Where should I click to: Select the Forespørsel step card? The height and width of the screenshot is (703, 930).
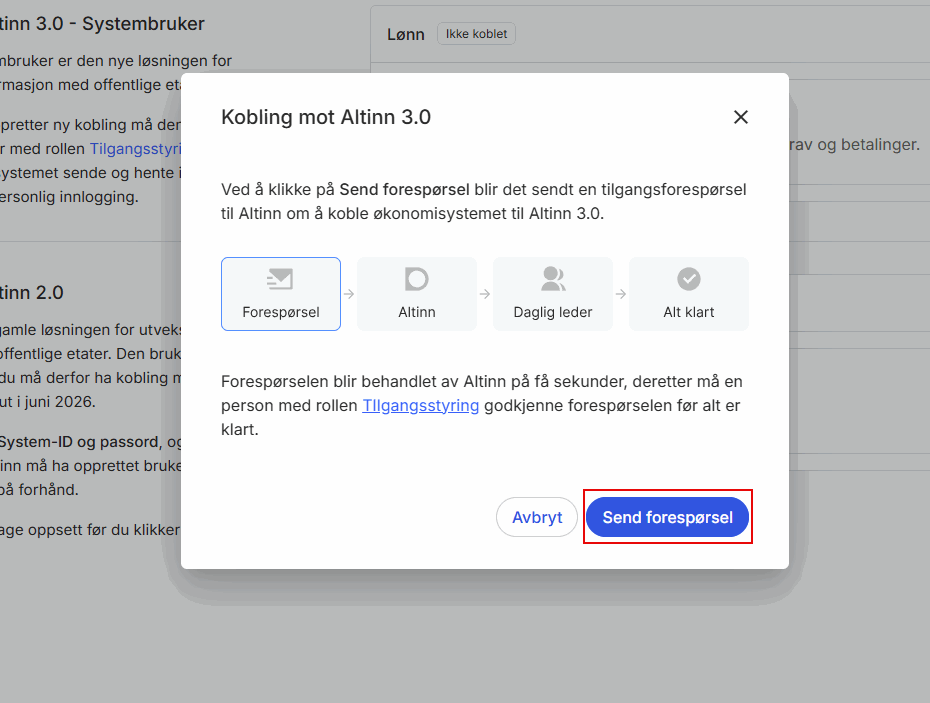click(x=280, y=294)
